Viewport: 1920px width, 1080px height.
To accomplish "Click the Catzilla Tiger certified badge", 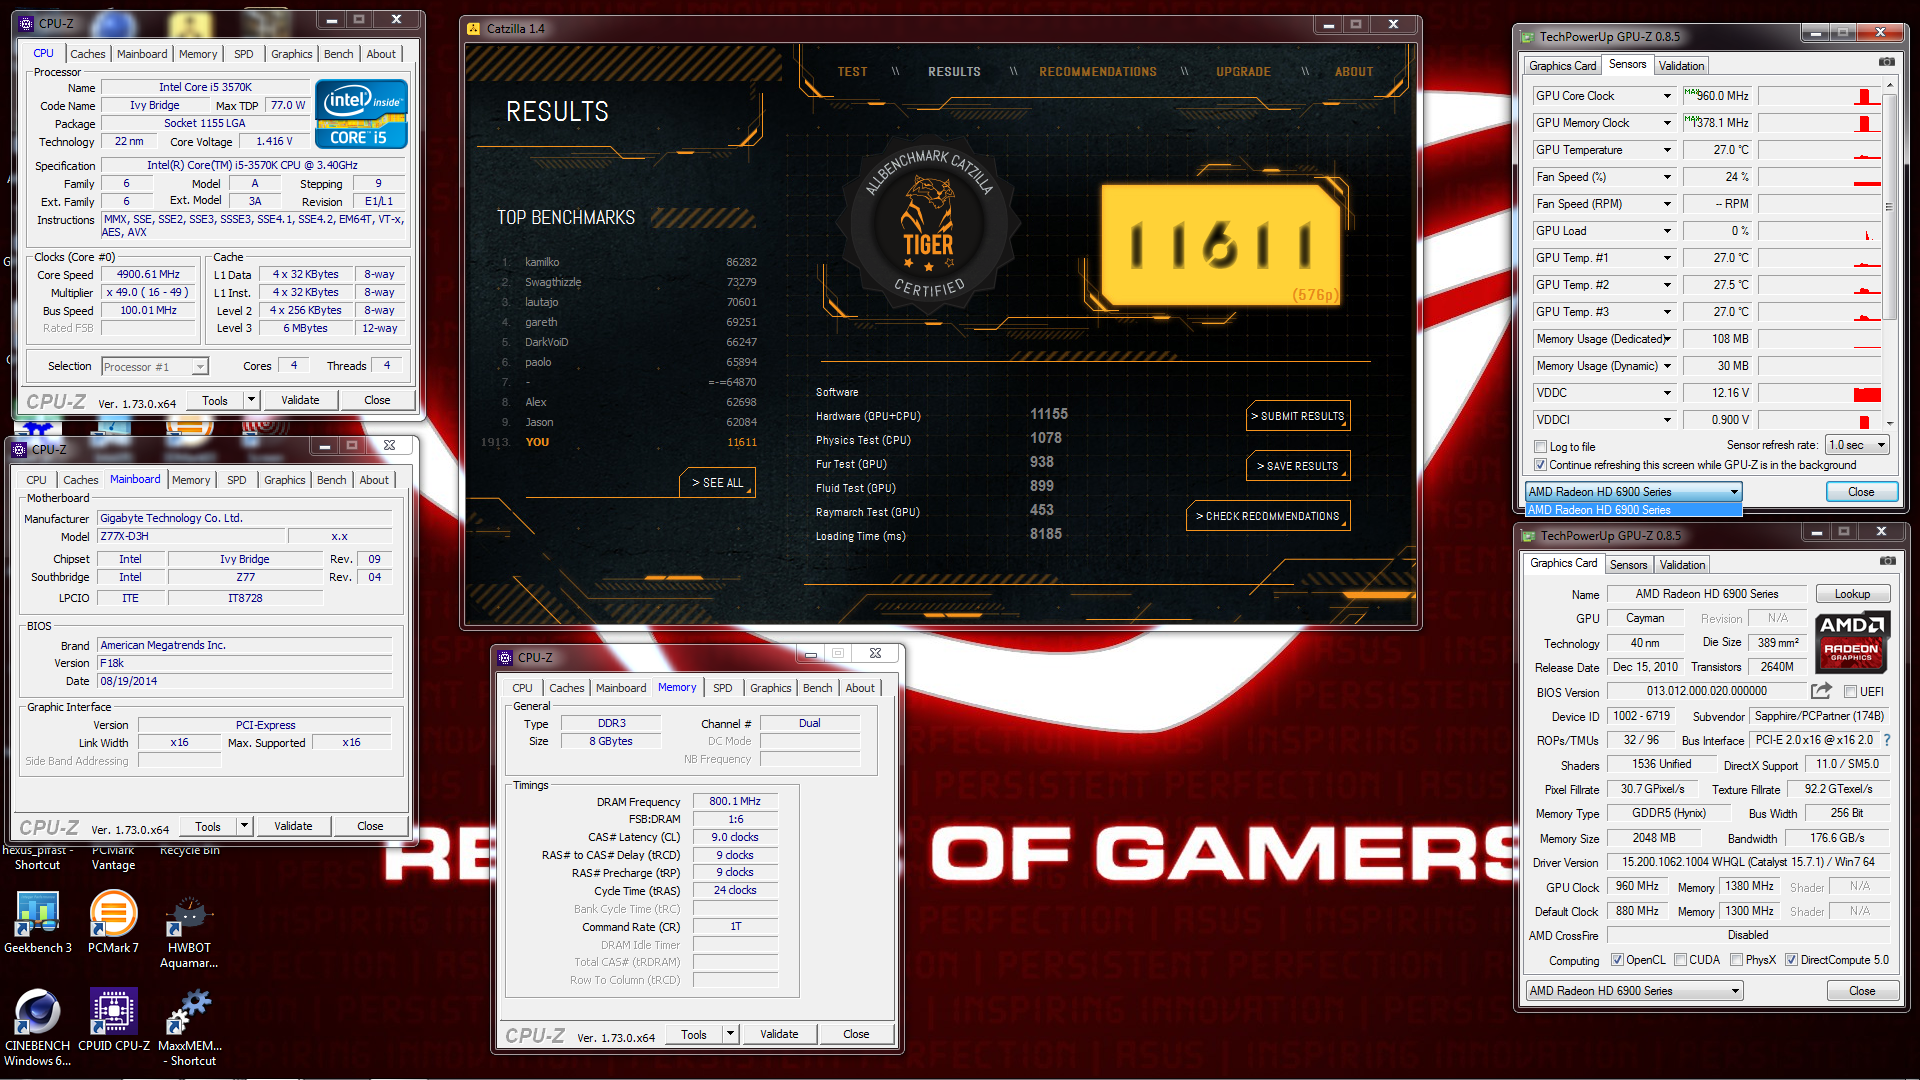I will click(x=928, y=226).
